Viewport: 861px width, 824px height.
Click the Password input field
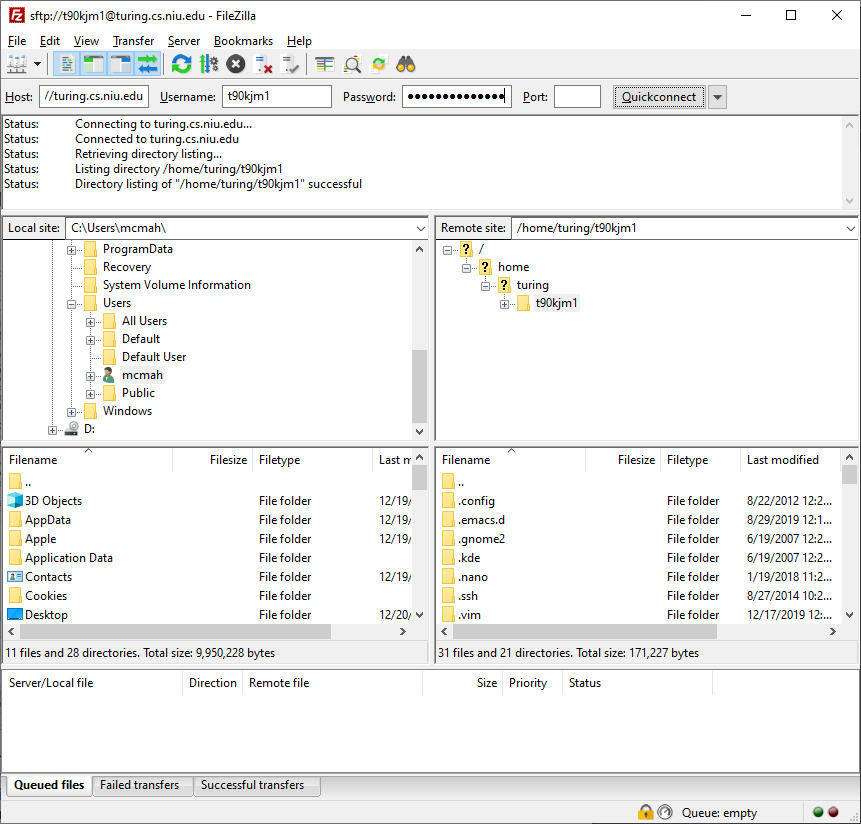pyautogui.click(x=457, y=97)
